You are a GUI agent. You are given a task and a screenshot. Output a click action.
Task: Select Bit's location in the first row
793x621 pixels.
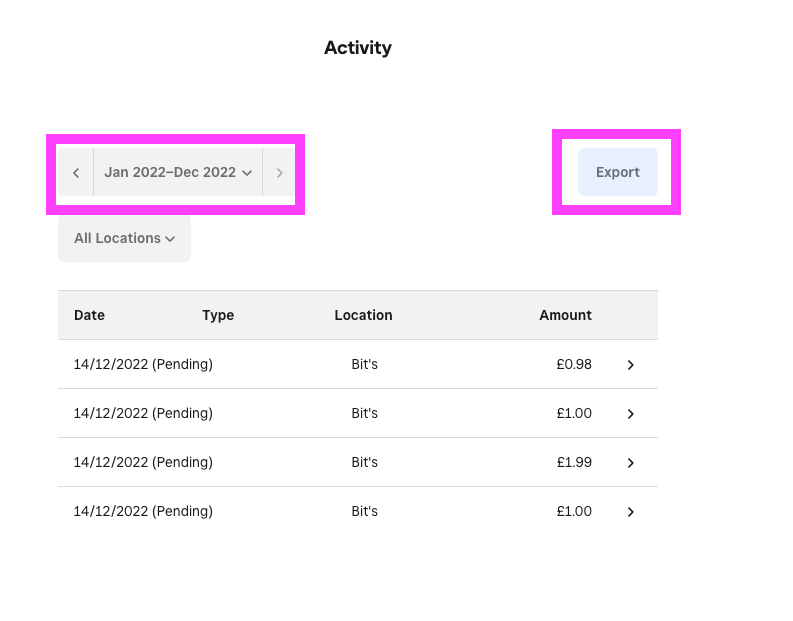click(x=364, y=365)
